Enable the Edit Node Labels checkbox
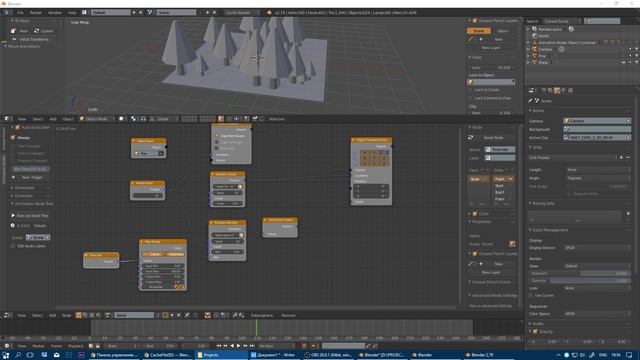The width and height of the screenshot is (640, 360). pos(13,246)
